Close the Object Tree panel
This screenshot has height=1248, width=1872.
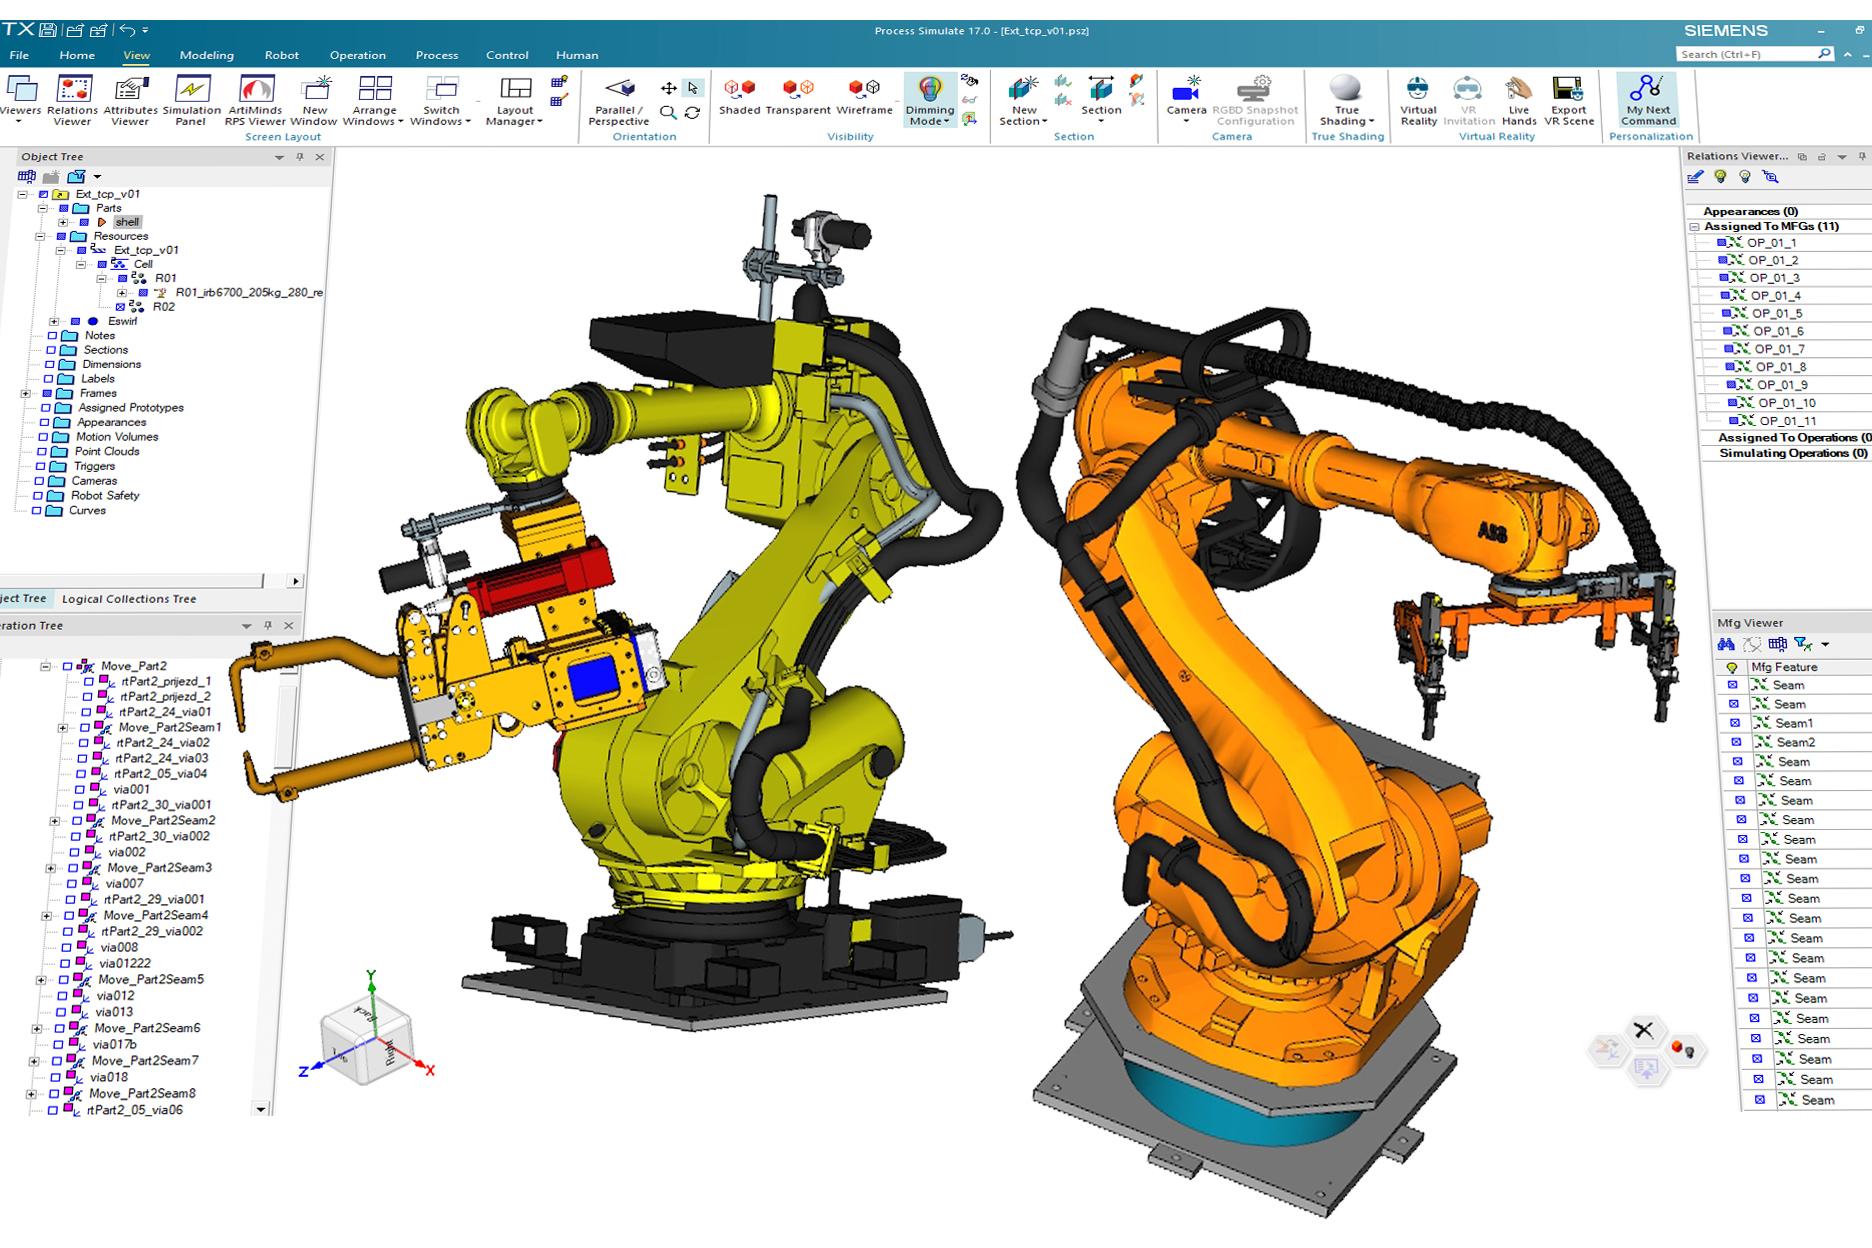[x=320, y=157]
